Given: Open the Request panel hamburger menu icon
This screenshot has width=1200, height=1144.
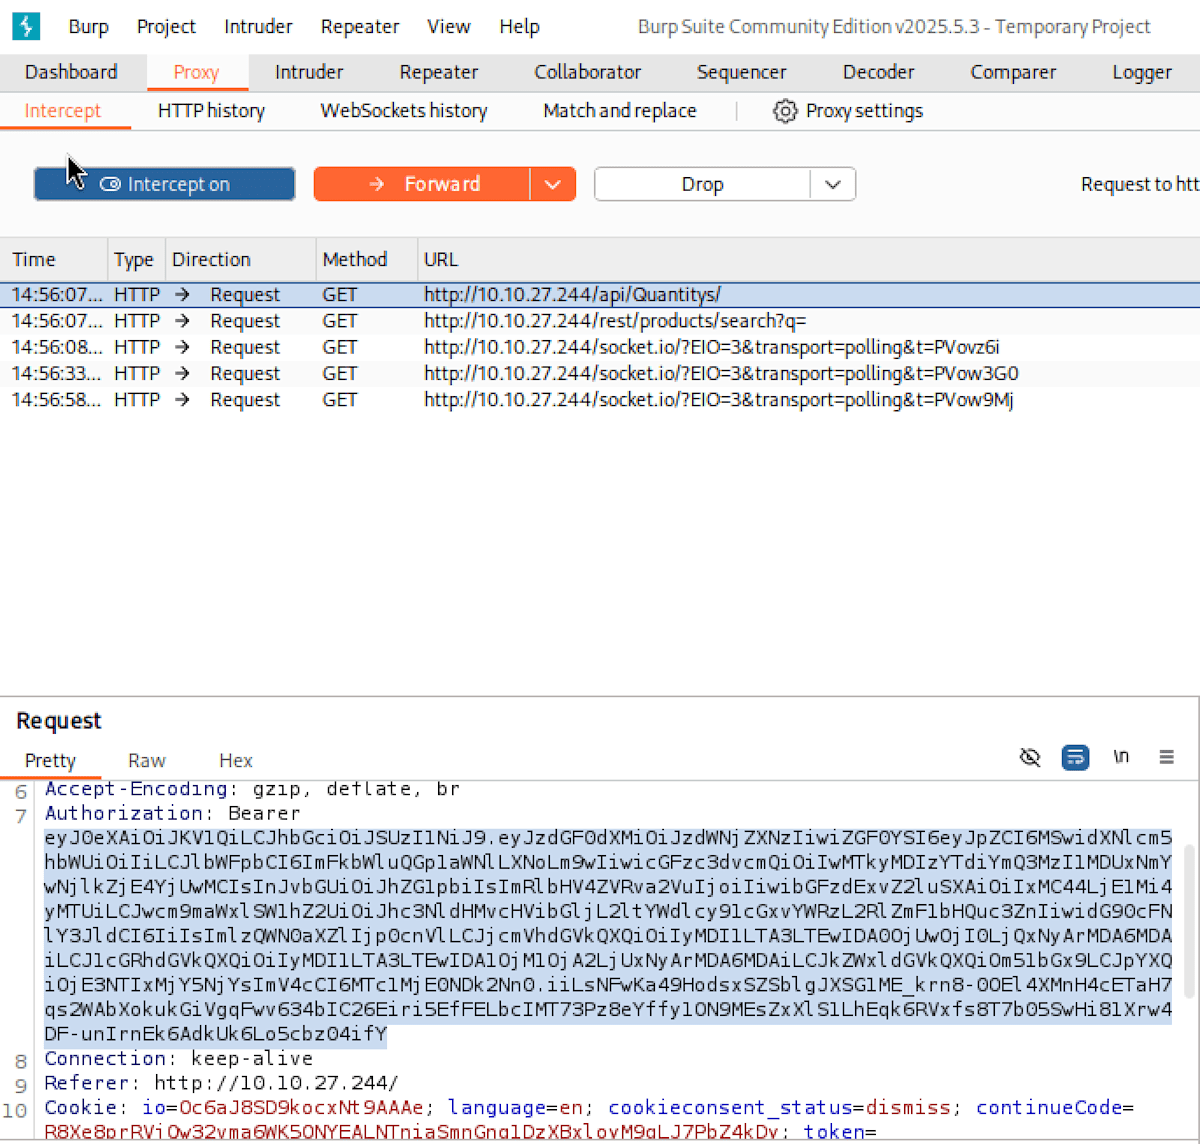Looking at the screenshot, I should click(1166, 757).
